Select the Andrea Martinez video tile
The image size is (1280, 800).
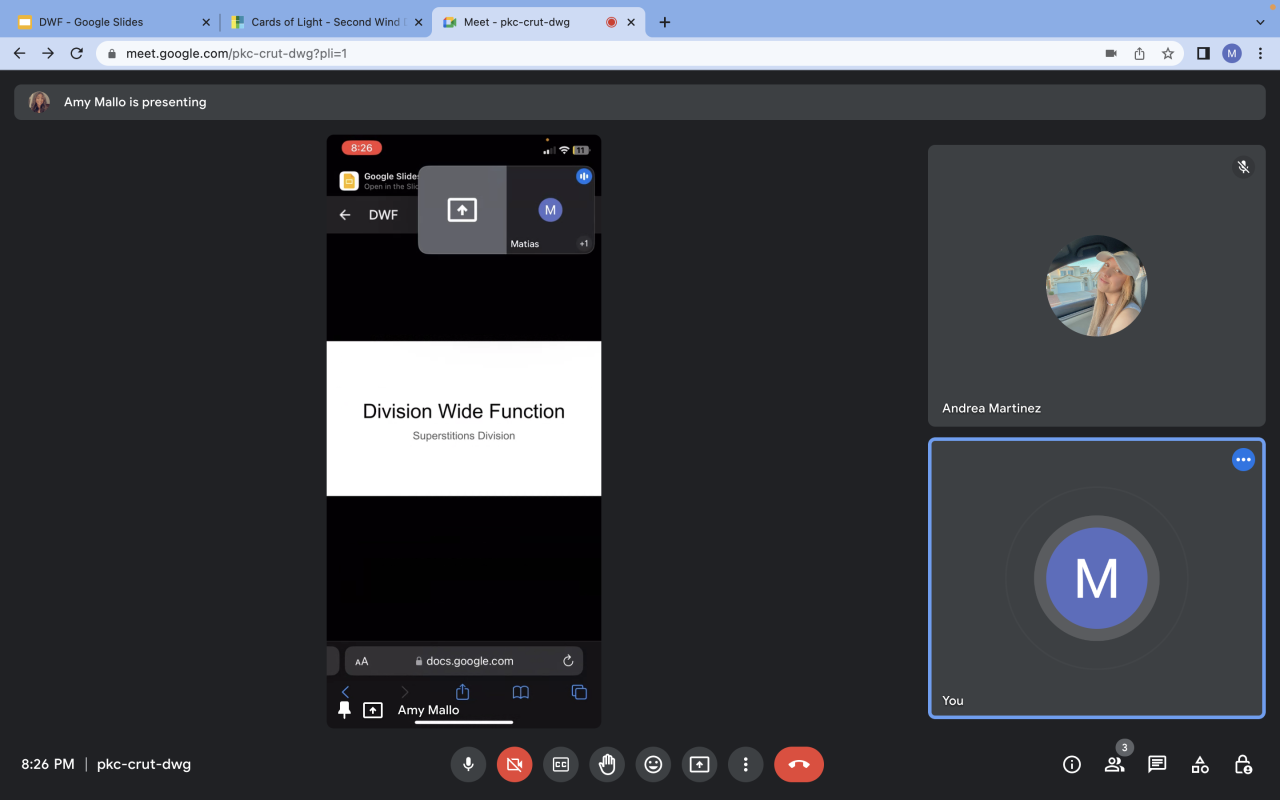coord(1096,286)
